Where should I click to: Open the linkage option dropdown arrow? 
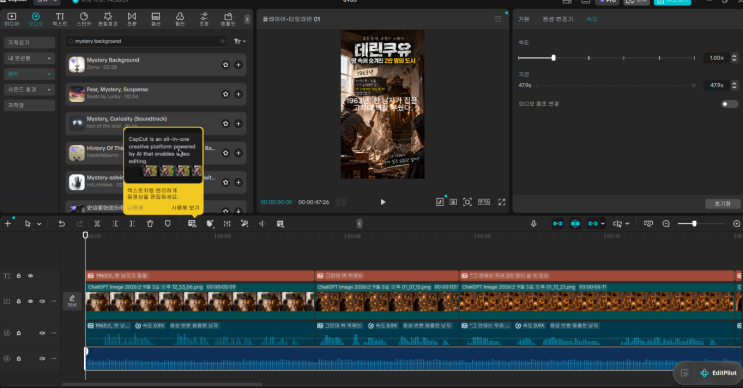point(603,224)
